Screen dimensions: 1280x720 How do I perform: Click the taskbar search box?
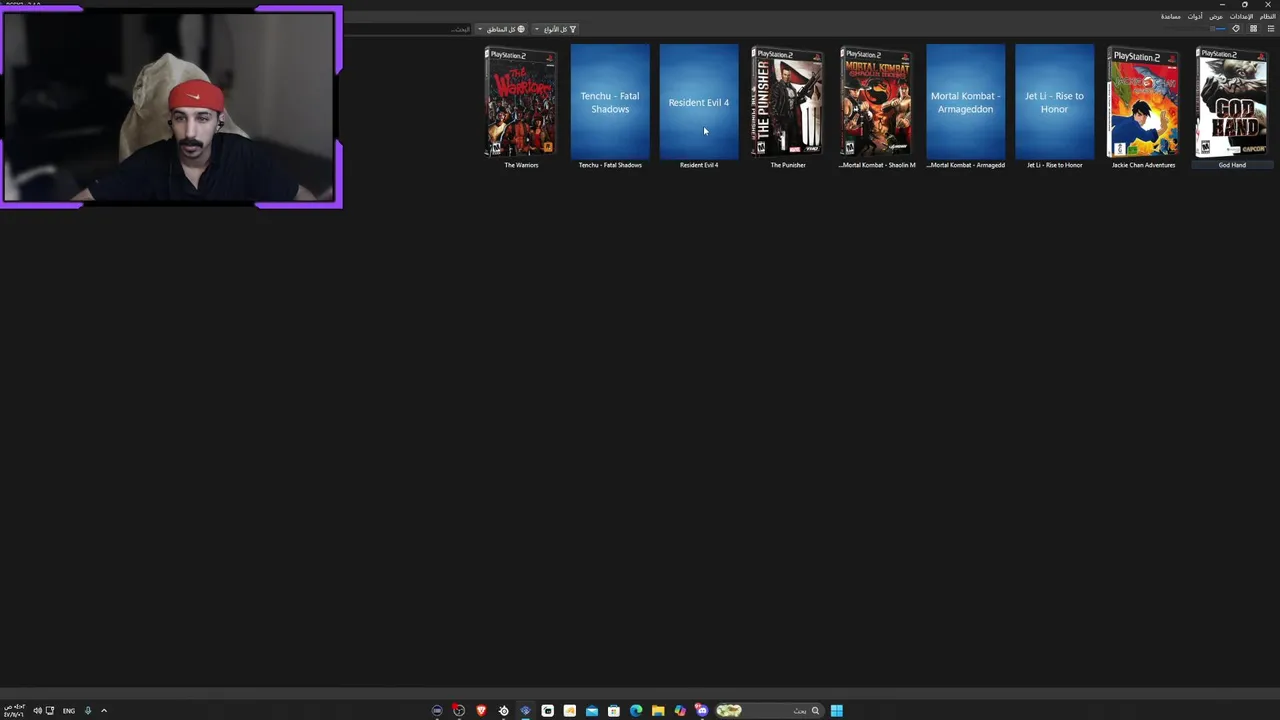(769, 710)
